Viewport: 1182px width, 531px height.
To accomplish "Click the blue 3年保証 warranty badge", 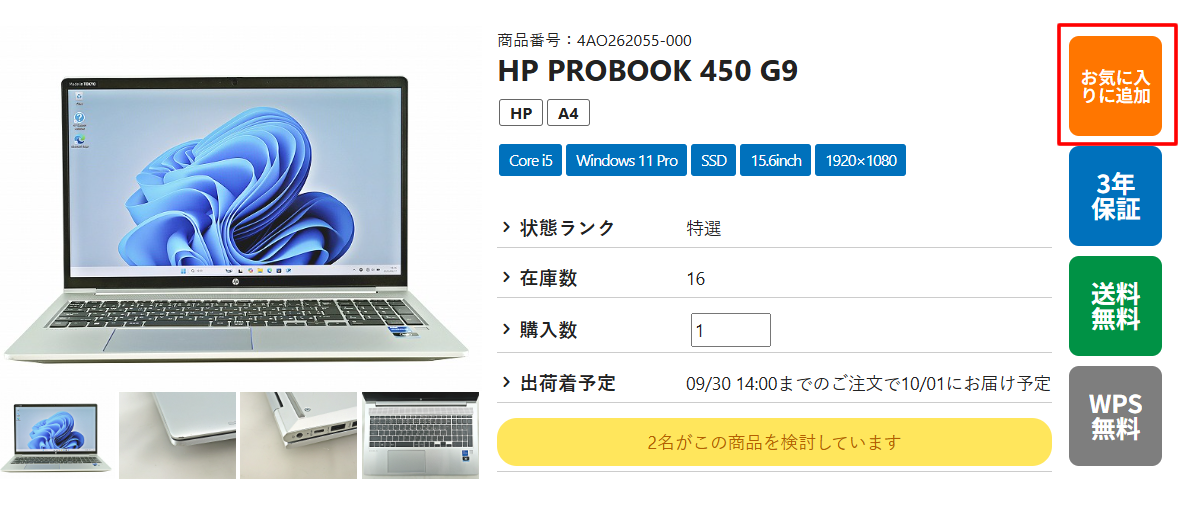I will point(1115,196).
